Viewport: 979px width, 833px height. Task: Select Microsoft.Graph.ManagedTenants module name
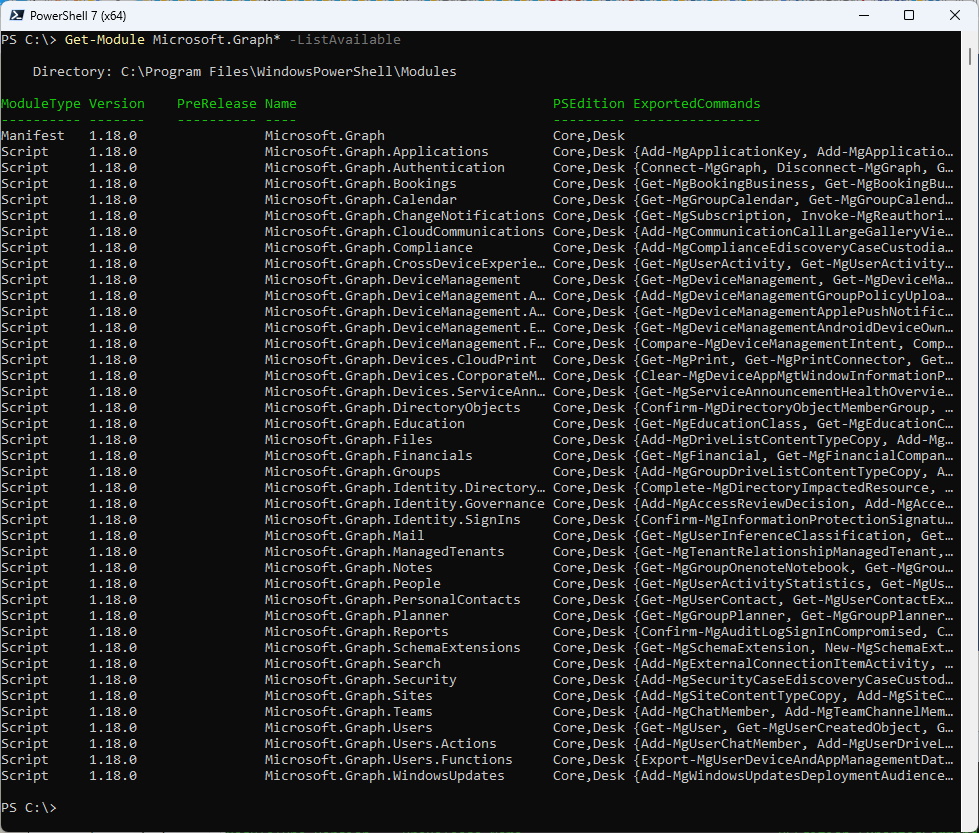tap(385, 551)
